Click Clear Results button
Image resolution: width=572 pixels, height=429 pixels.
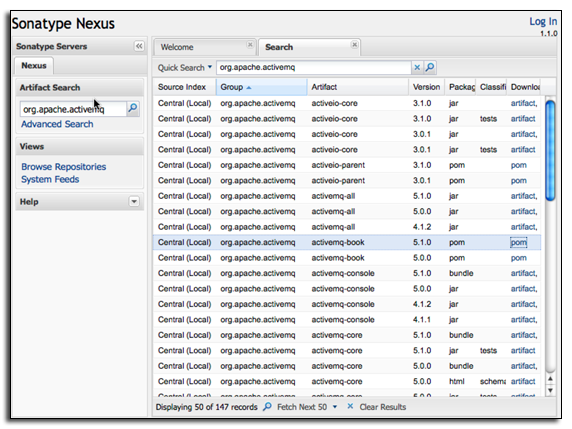pyautogui.click(x=383, y=407)
